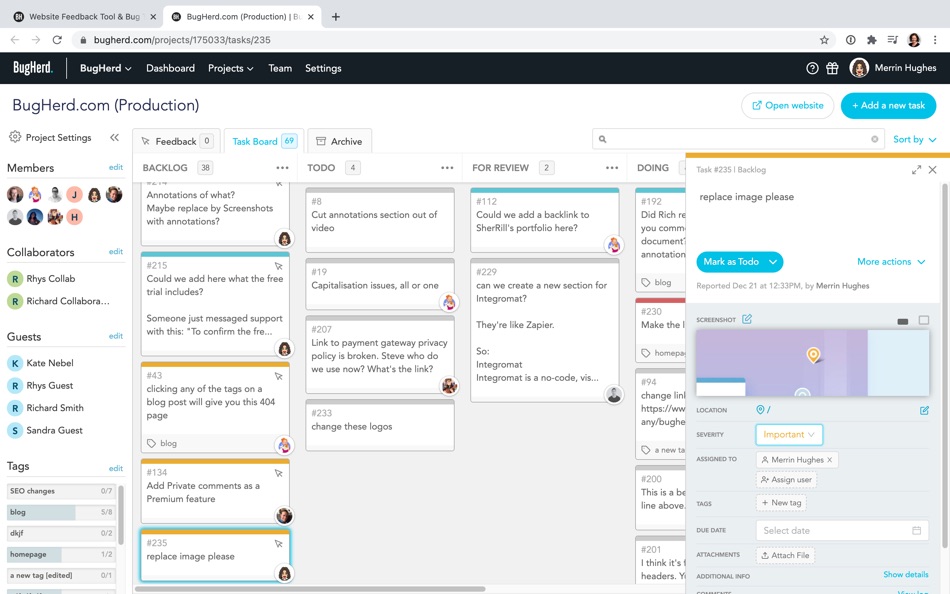Expand the Sort by dropdown

914,139
